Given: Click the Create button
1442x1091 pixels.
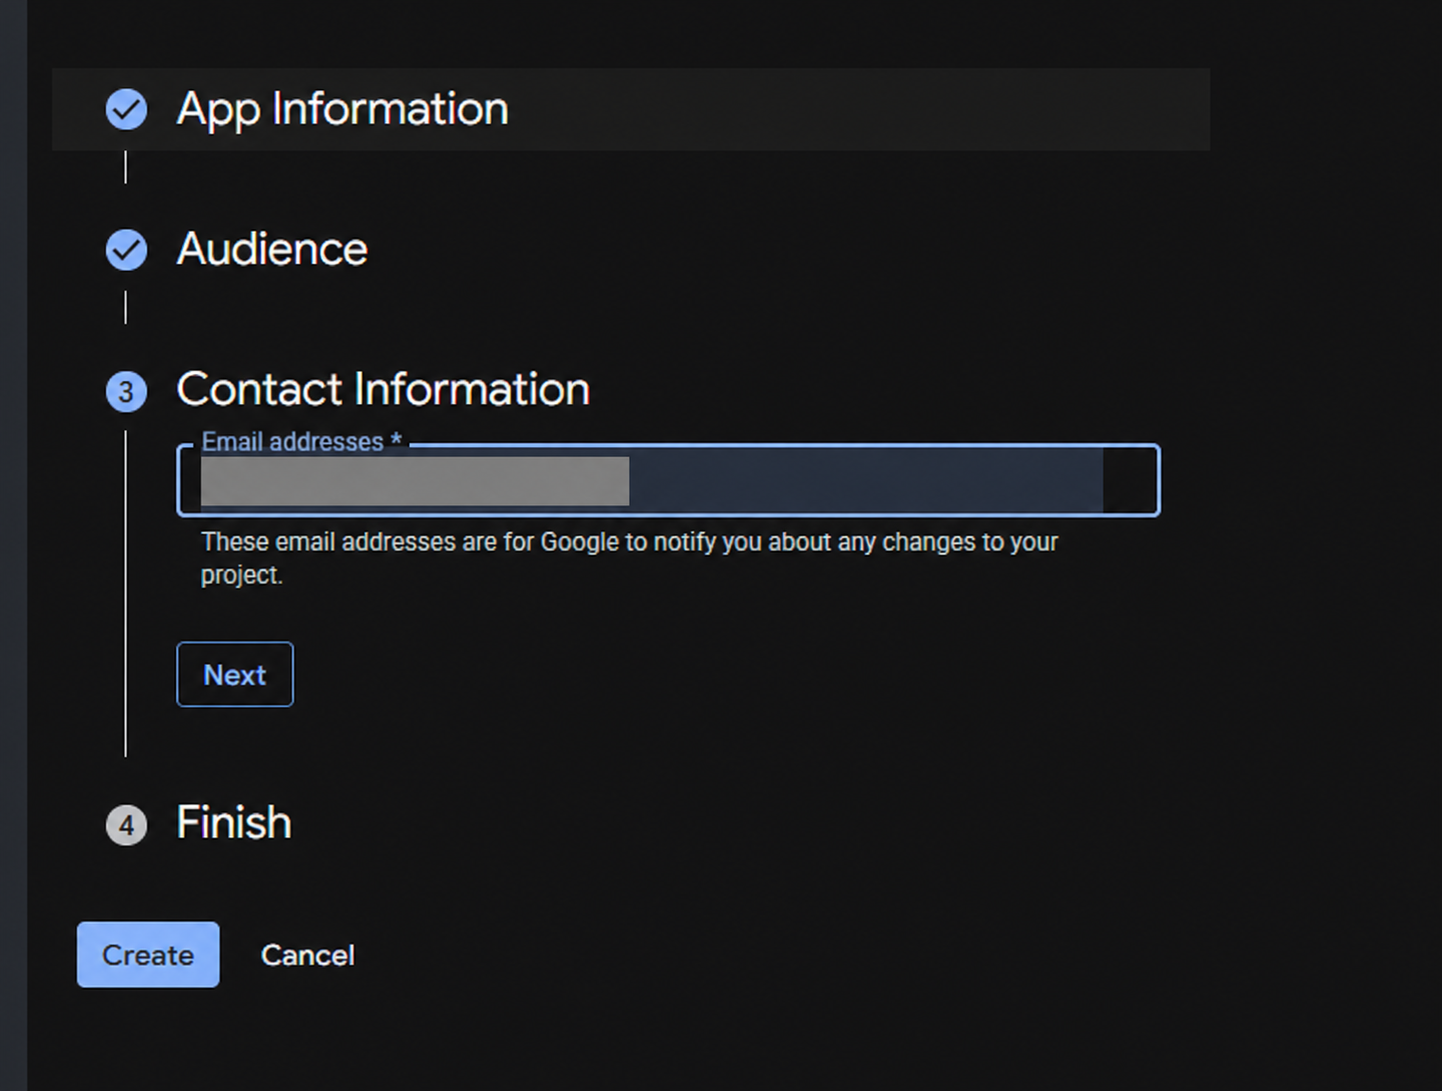Looking at the screenshot, I should (148, 954).
